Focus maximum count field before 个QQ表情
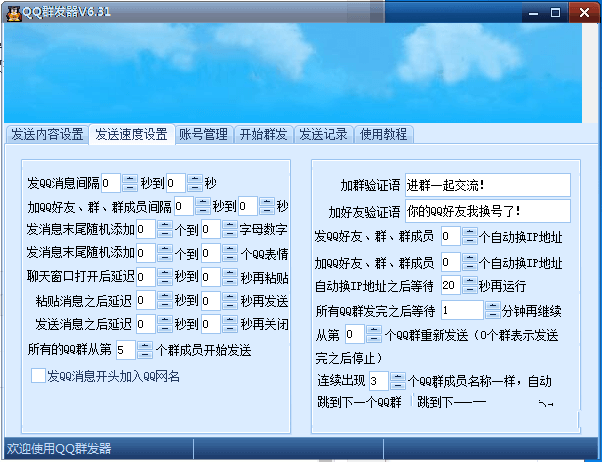 (x=211, y=253)
